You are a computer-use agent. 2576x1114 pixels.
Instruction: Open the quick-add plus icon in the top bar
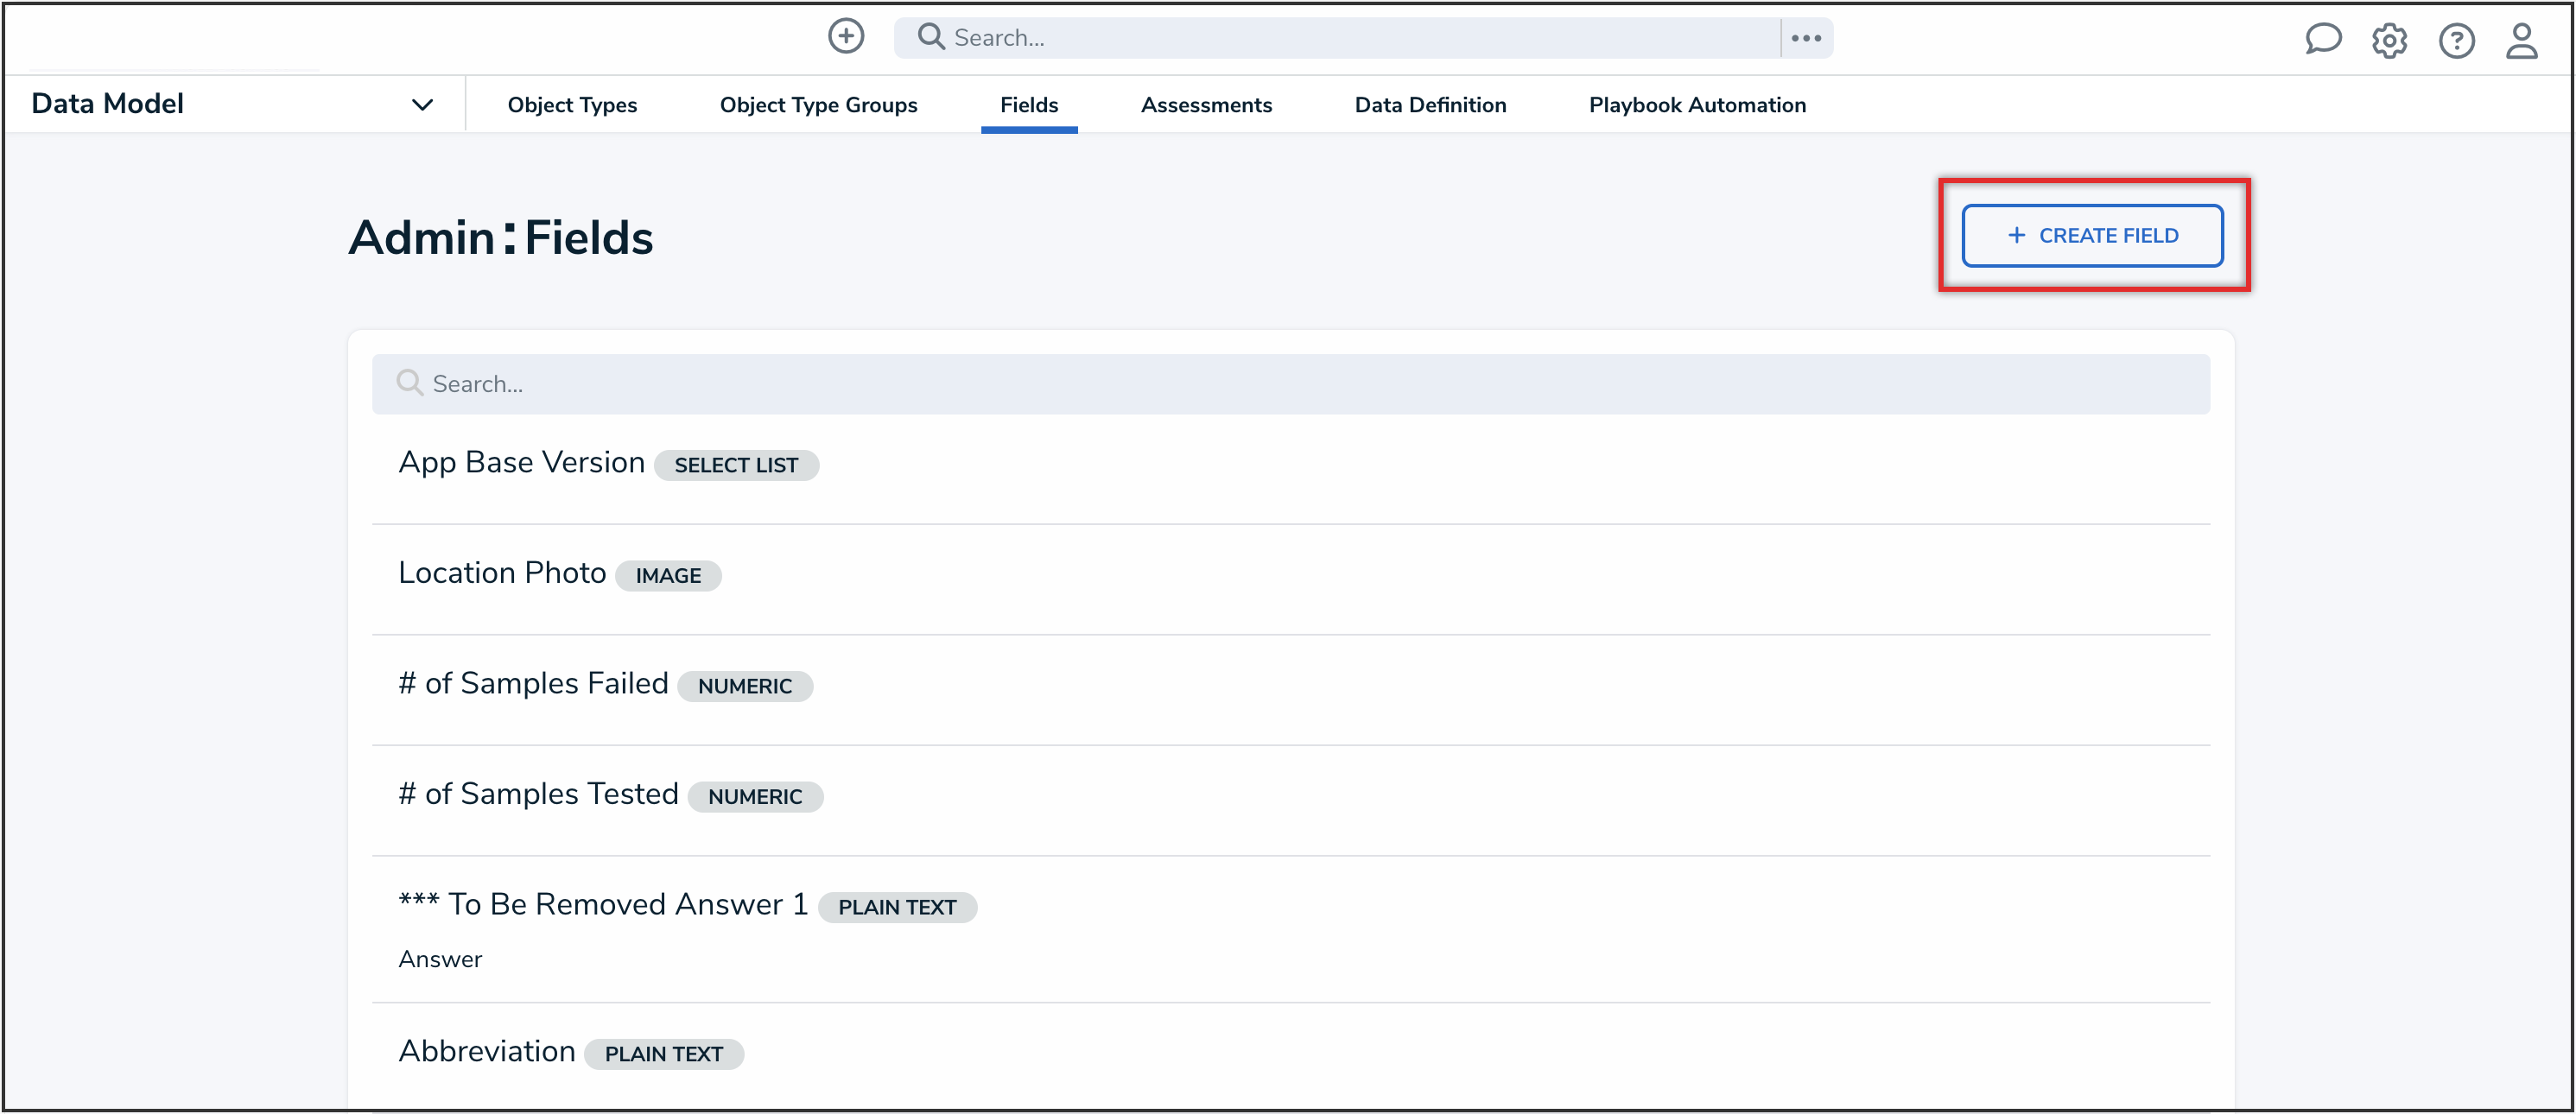pyautogui.click(x=846, y=36)
